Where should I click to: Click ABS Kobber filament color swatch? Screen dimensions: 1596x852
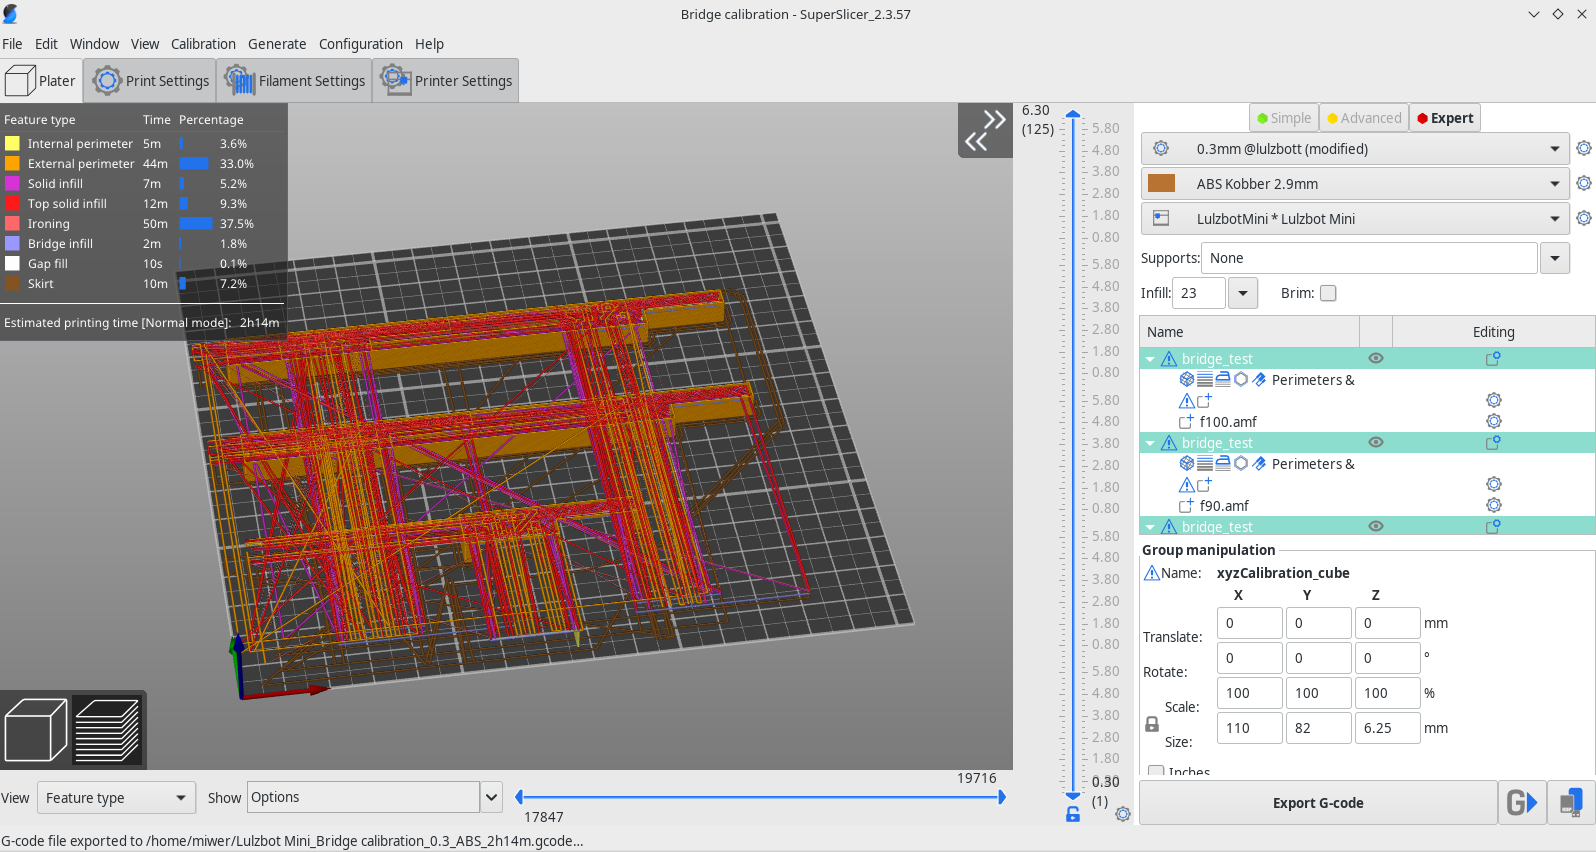point(1161,183)
